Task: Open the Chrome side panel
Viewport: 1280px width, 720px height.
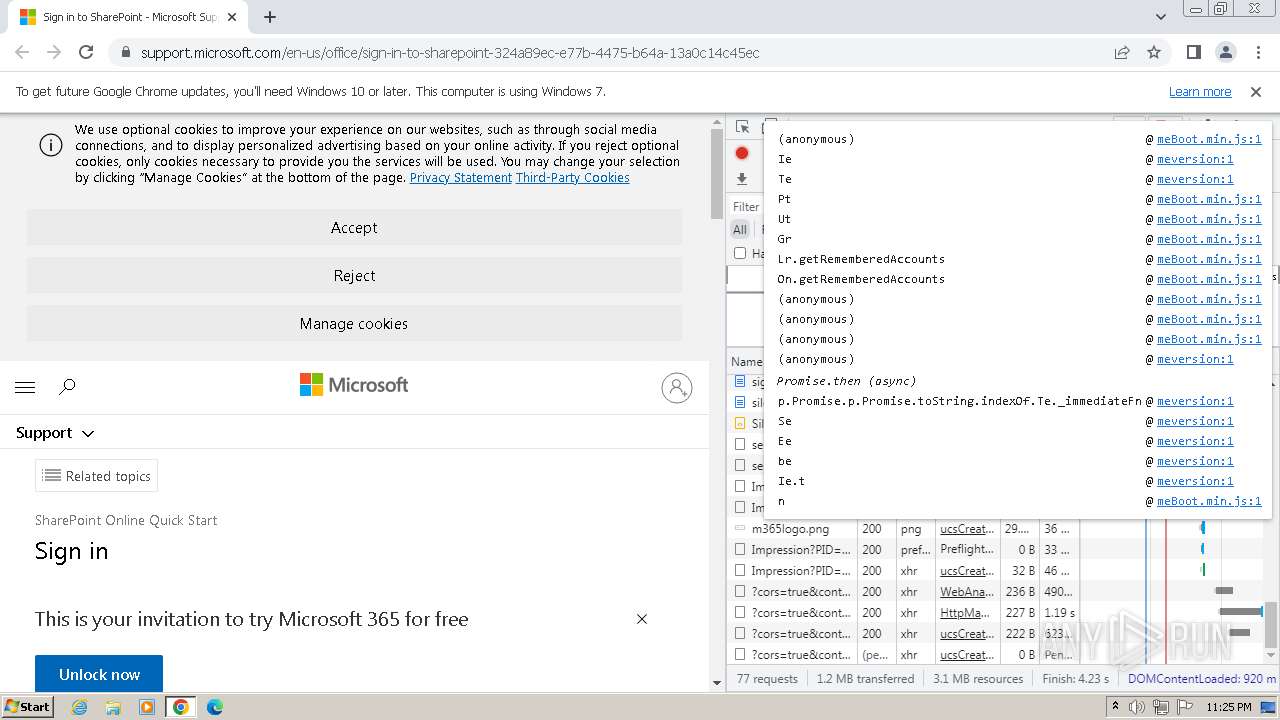Action: click(1194, 52)
